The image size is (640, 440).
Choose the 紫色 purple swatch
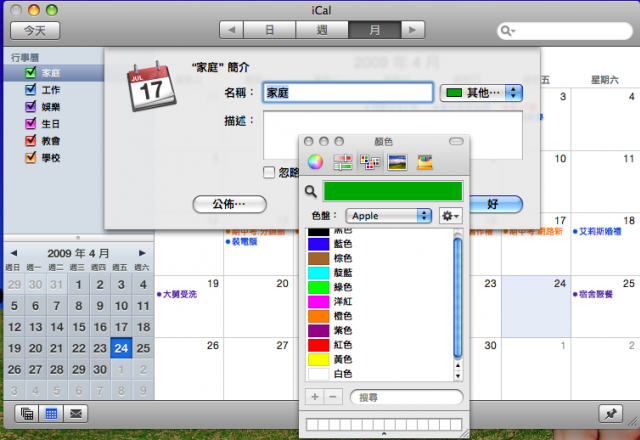(x=318, y=330)
